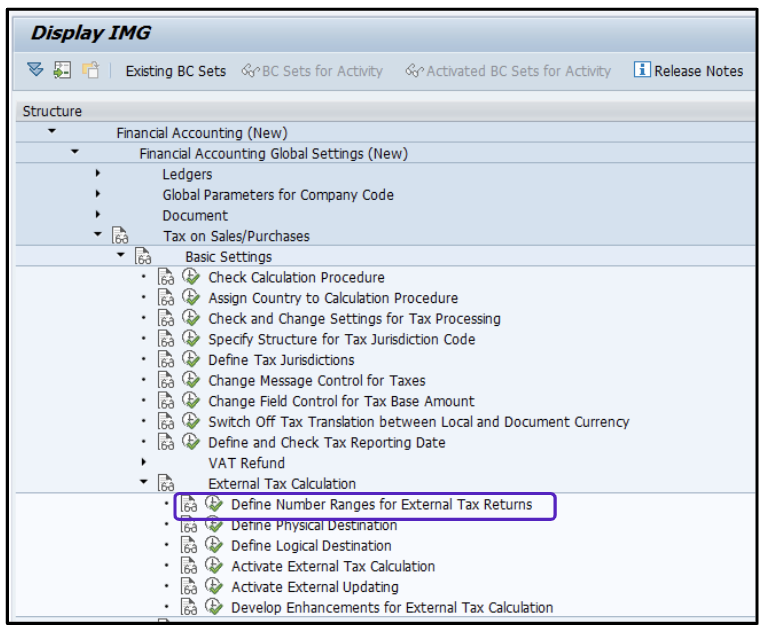Run the Check Calculation Procedure execute icon
This screenshot has width=766, height=632.
pos(191,277)
